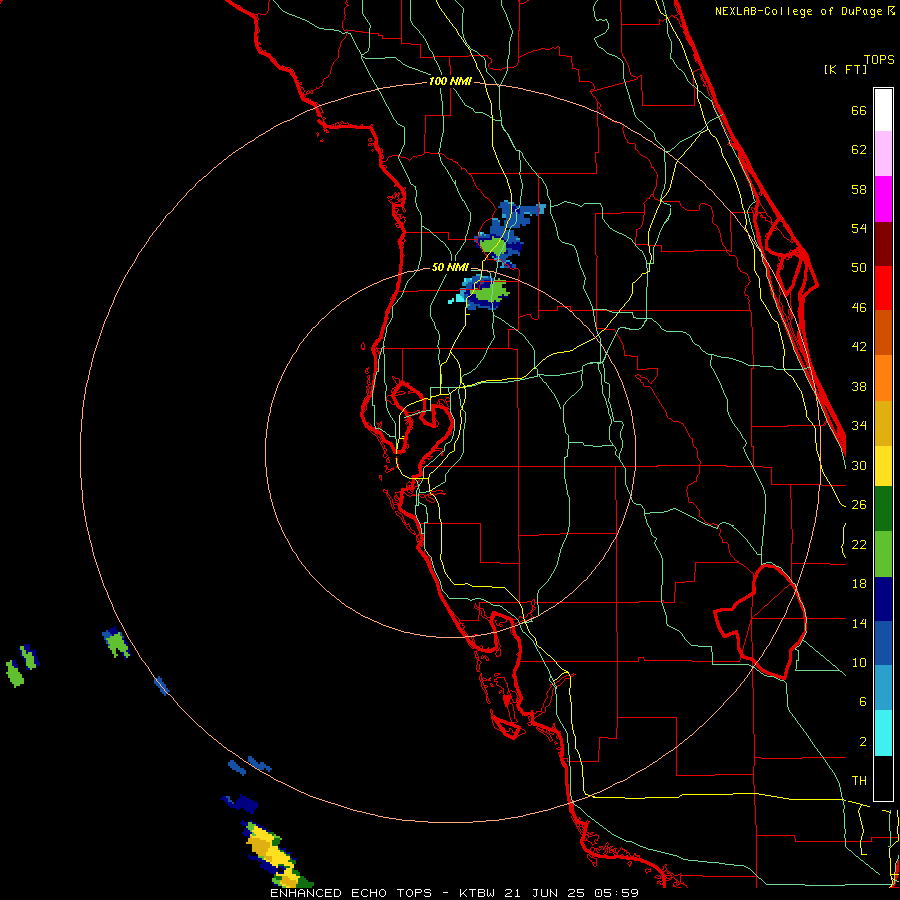Click the light orange legend swatch
Viewport: 900px width, 900px height.
[x=883, y=378]
